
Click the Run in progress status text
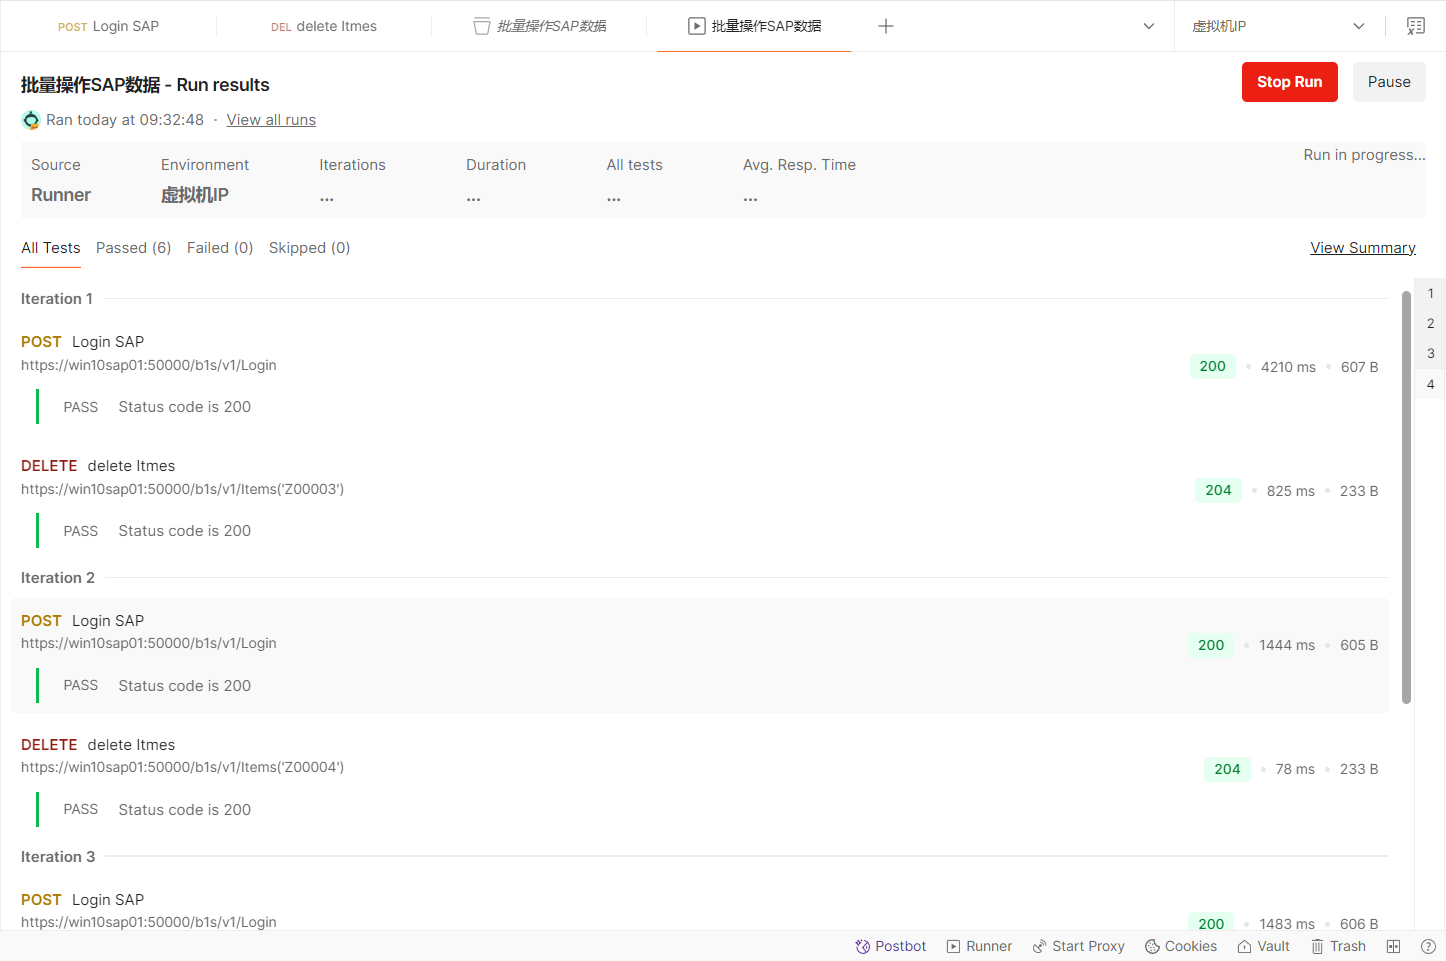1364,155
